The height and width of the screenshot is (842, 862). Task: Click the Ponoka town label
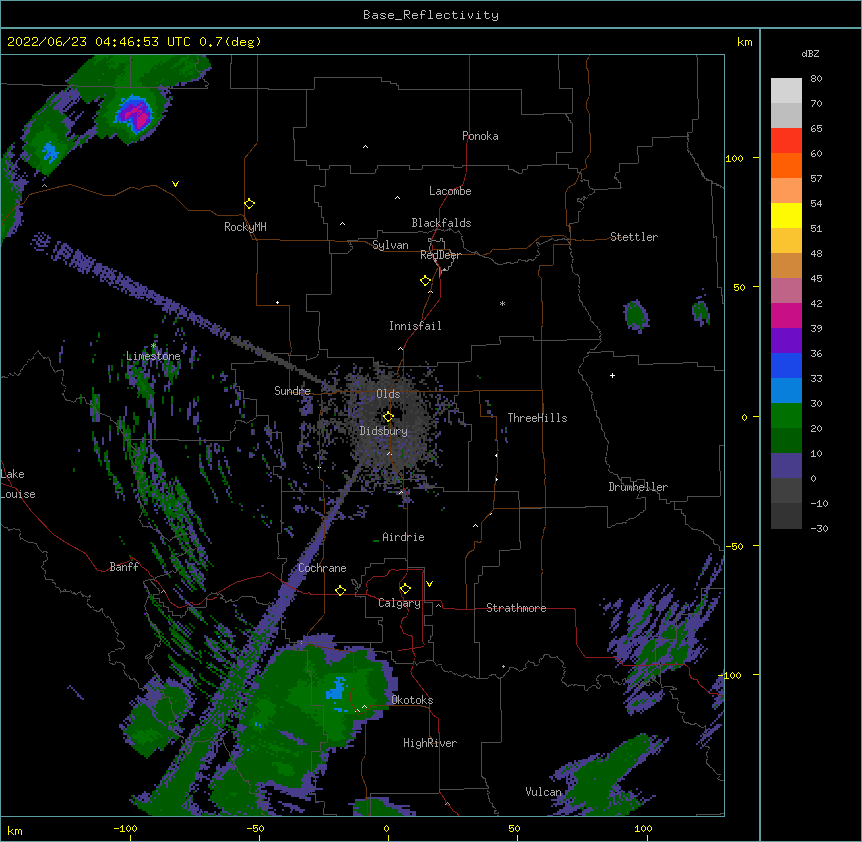click(x=480, y=136)
